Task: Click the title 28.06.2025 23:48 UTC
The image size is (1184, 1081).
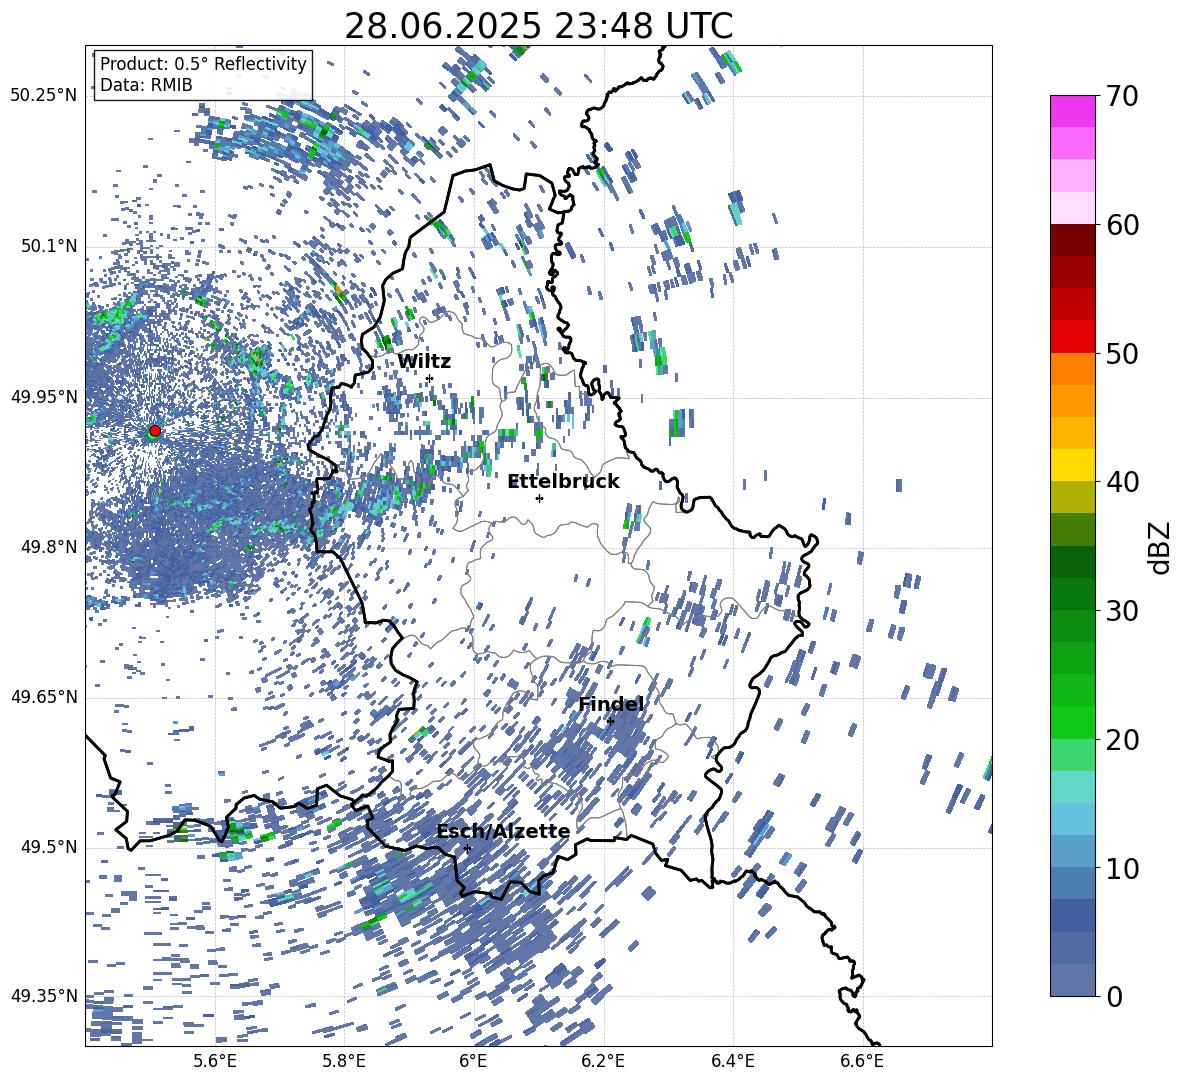Action: [x=538, y=26]
